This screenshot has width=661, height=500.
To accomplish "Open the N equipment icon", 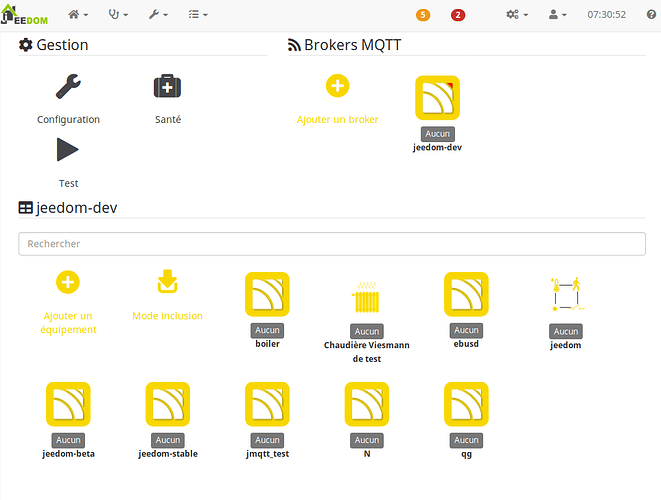I will coord(367,404).
